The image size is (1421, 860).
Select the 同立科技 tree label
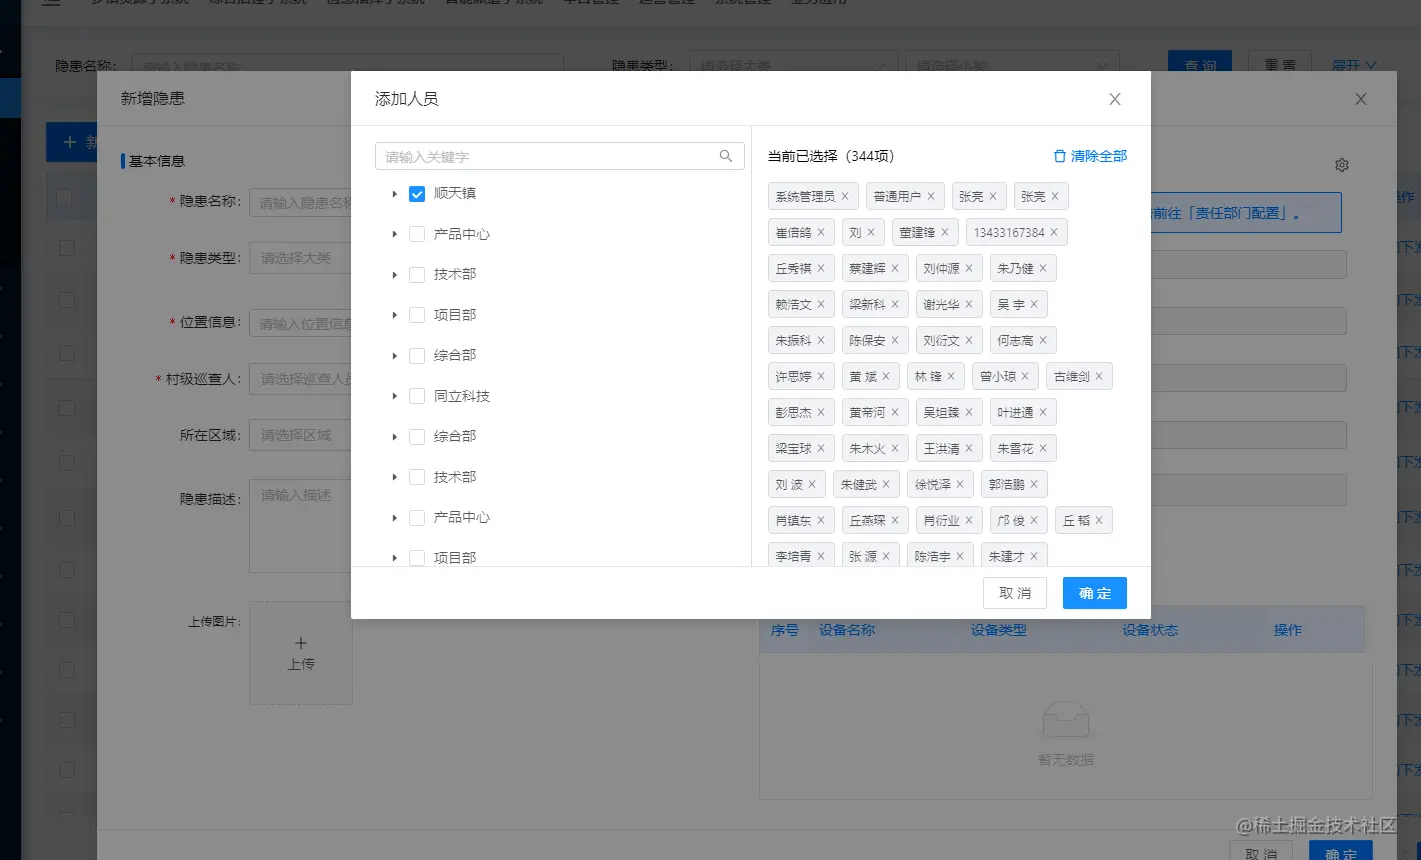tap(462, 396)
